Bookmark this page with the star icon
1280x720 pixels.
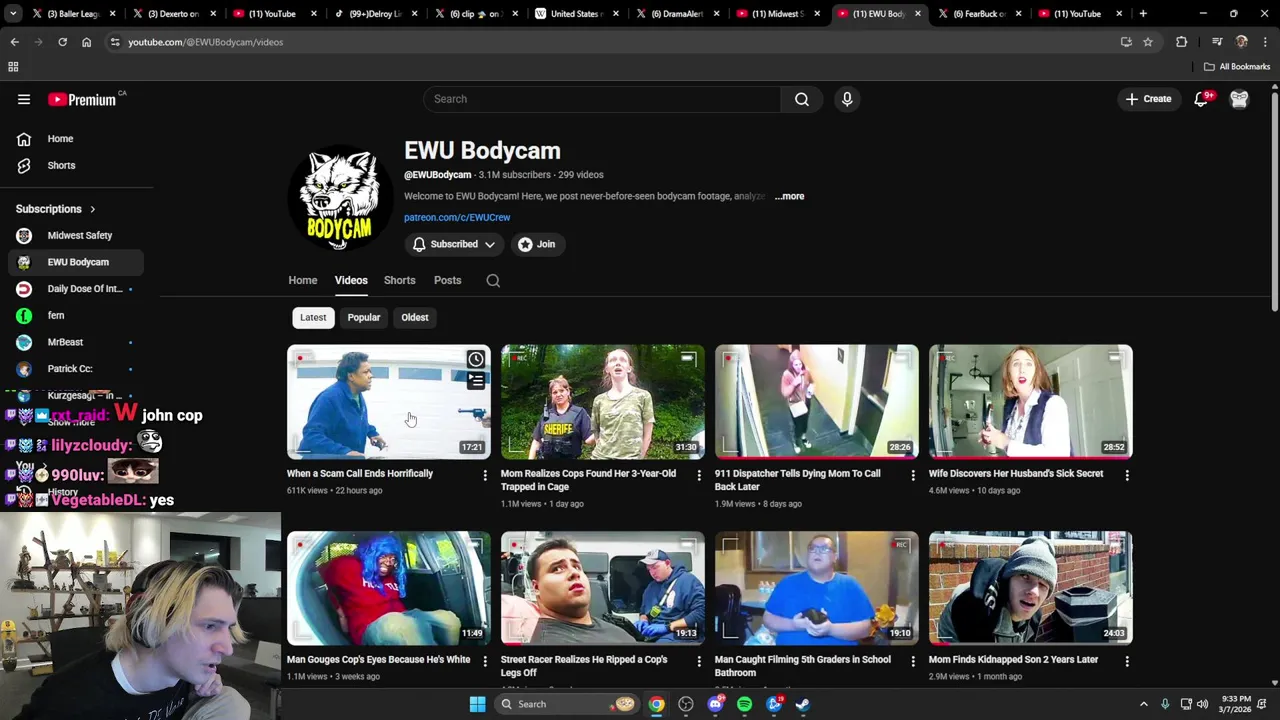(x=1148, y=42)
